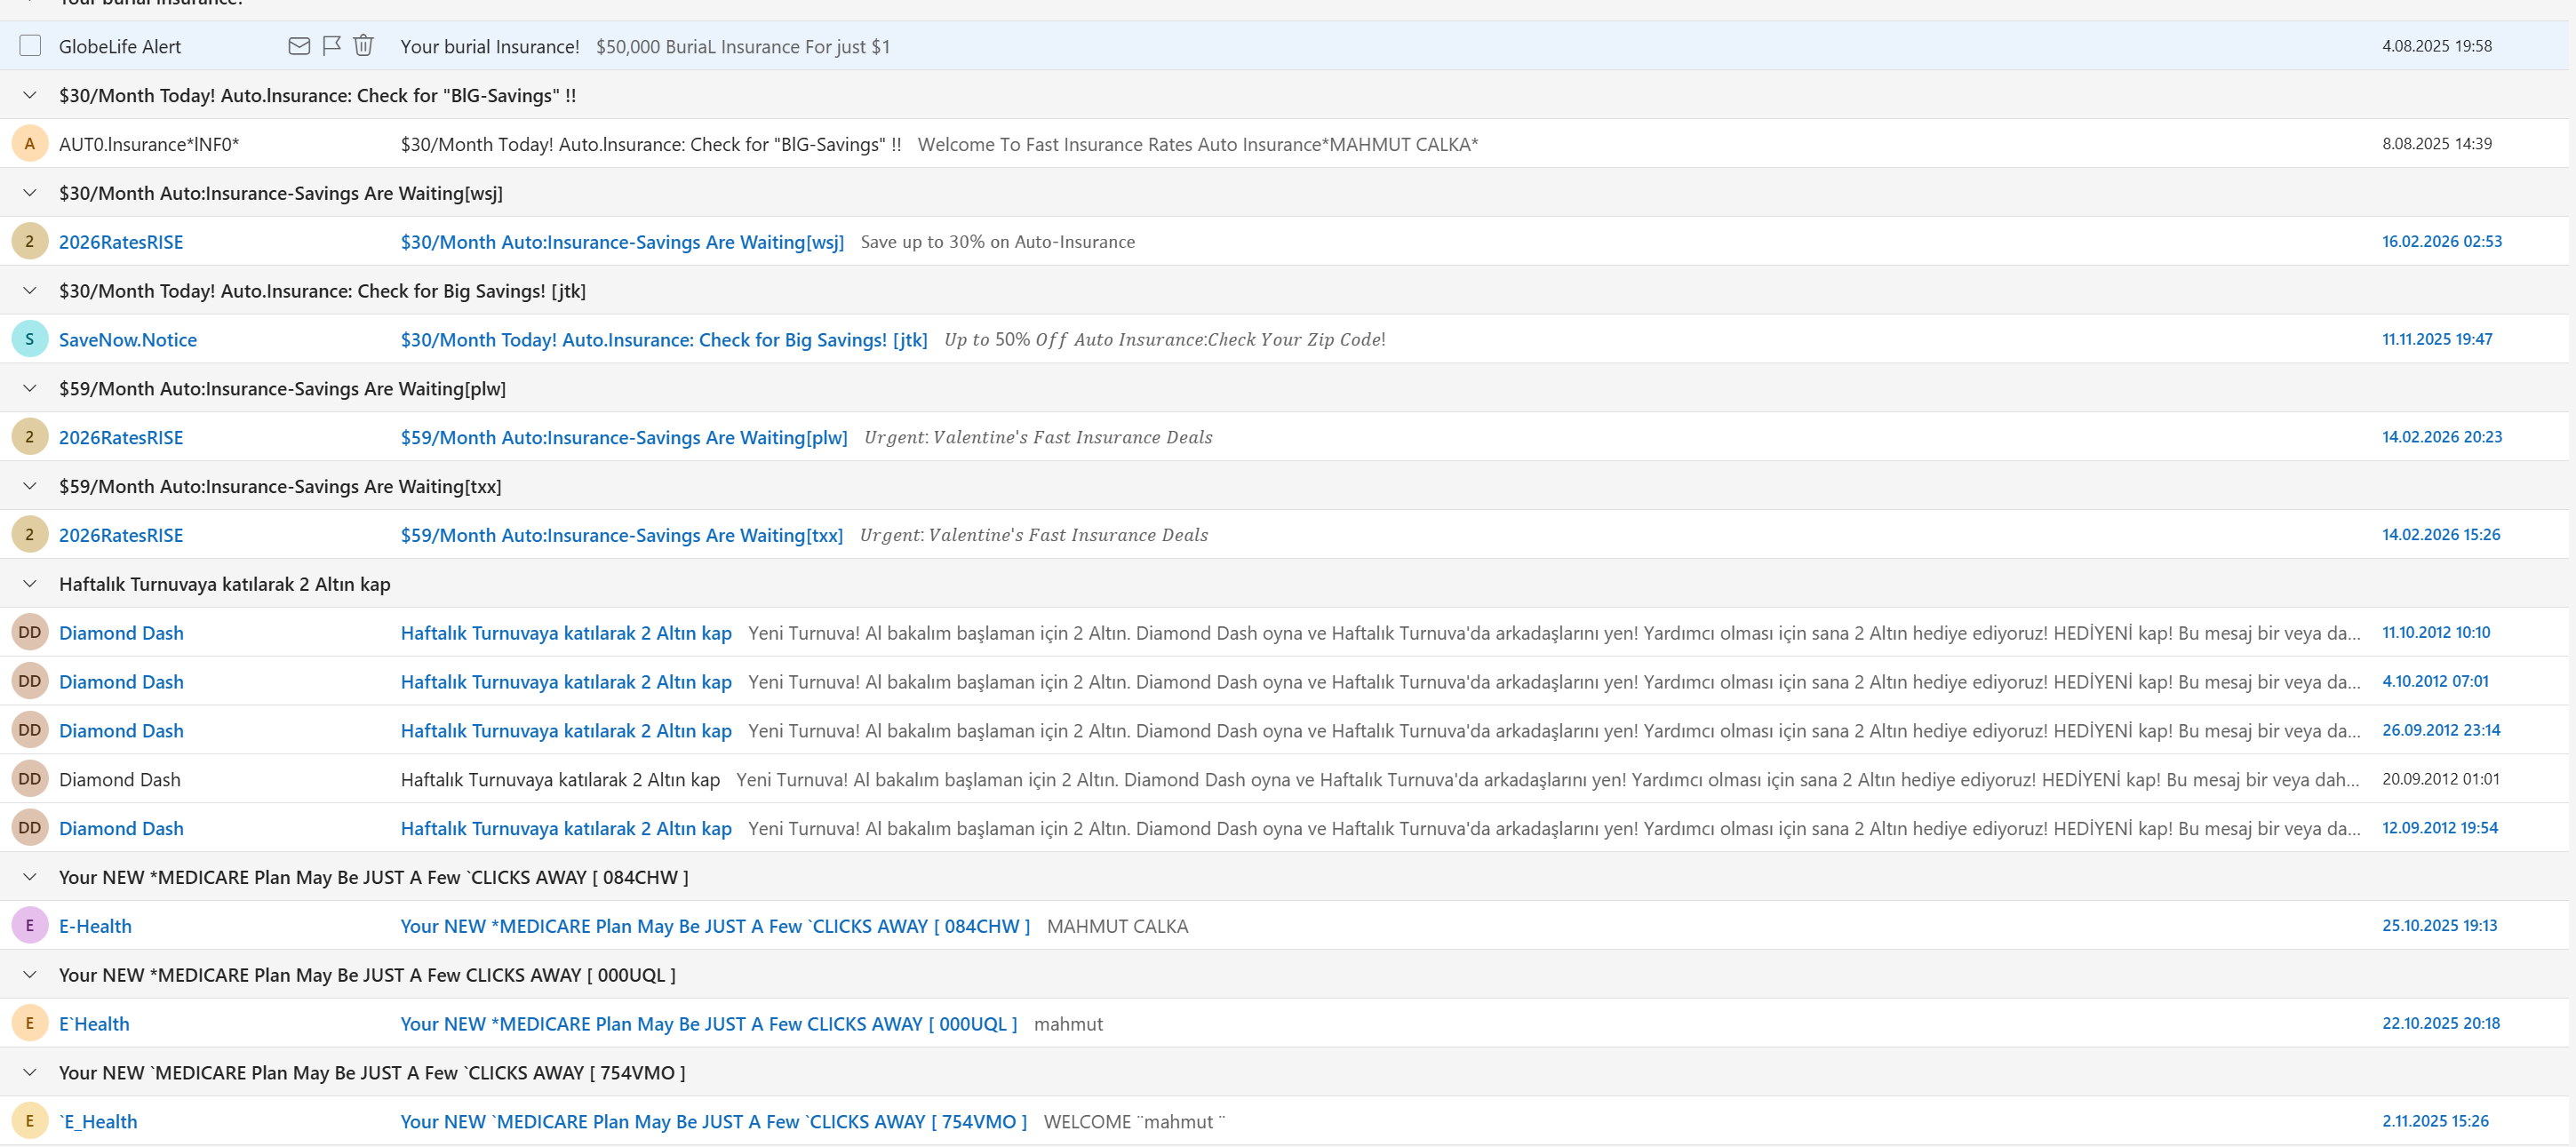Collapse the Haftalık Turnuvaya conversation group
Viewport: 2576px width, 1147px height.
coord(30,584)
